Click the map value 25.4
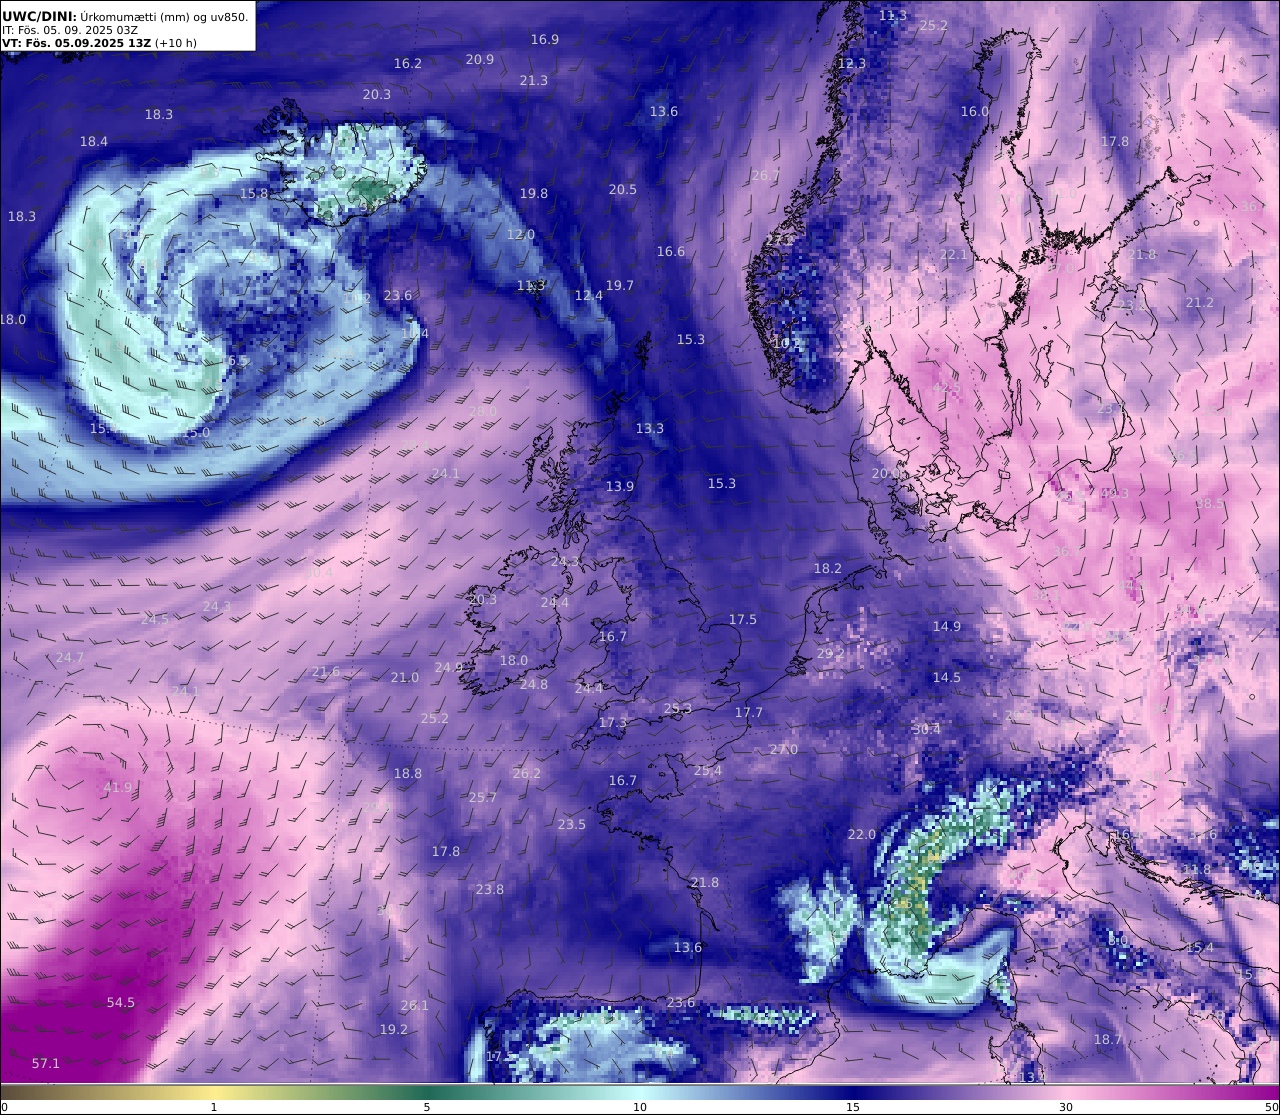 point(708,771)
